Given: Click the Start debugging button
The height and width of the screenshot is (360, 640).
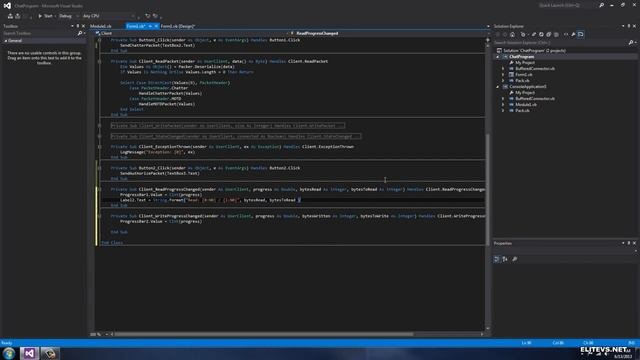Looking at the screenshot, I should tap(45, 16).
